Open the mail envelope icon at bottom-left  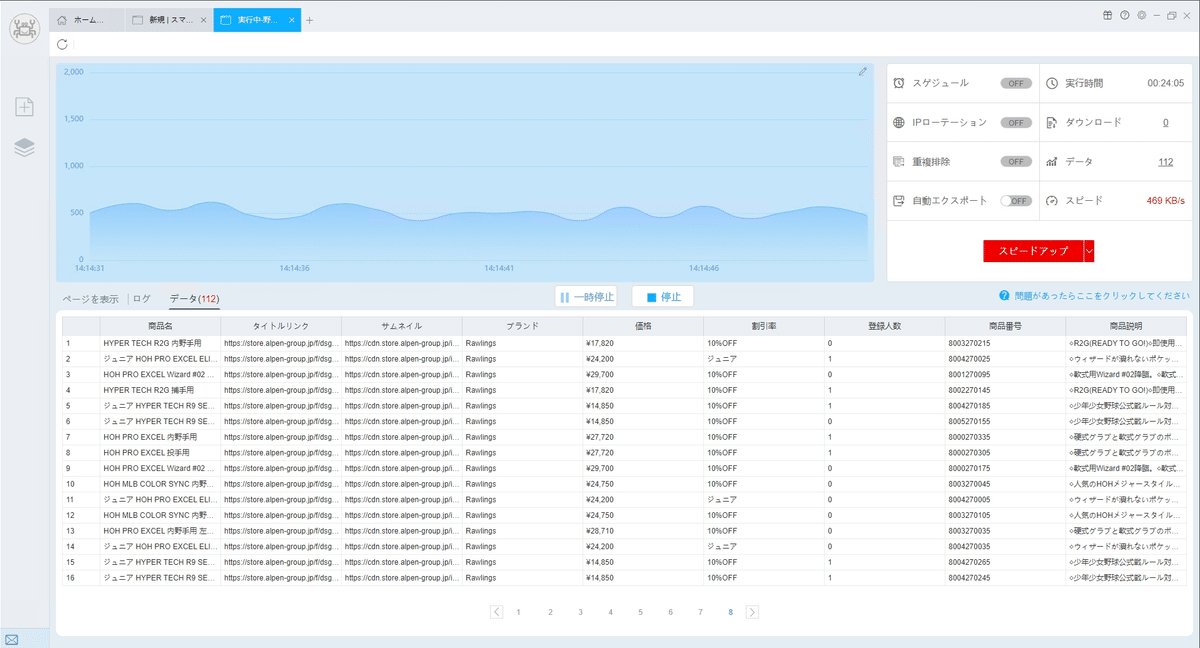(12, 640)
